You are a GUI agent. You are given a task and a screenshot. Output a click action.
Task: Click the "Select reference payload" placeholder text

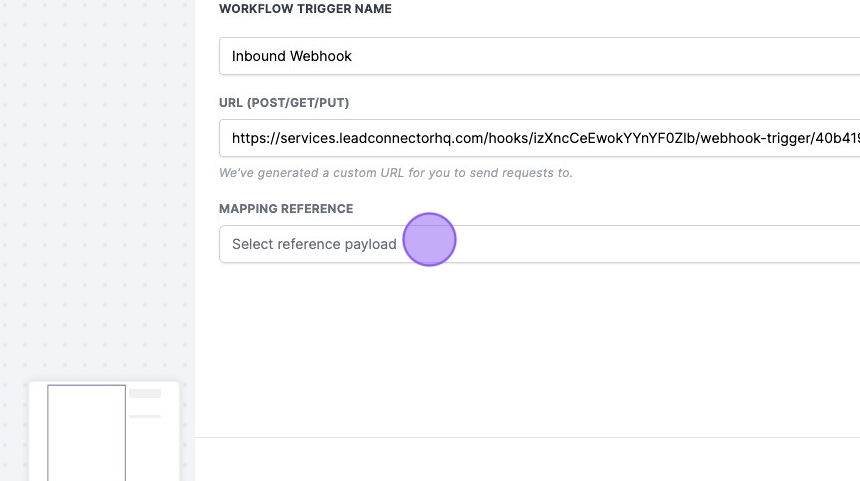click(x=314, y=244)
